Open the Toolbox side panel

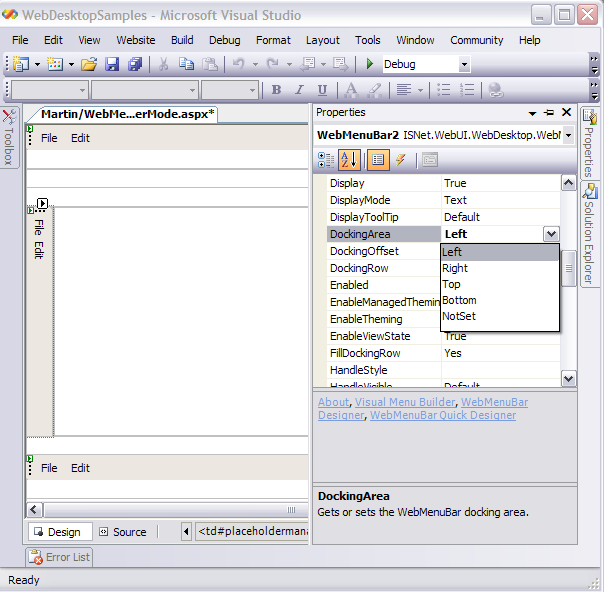(9, 139)
